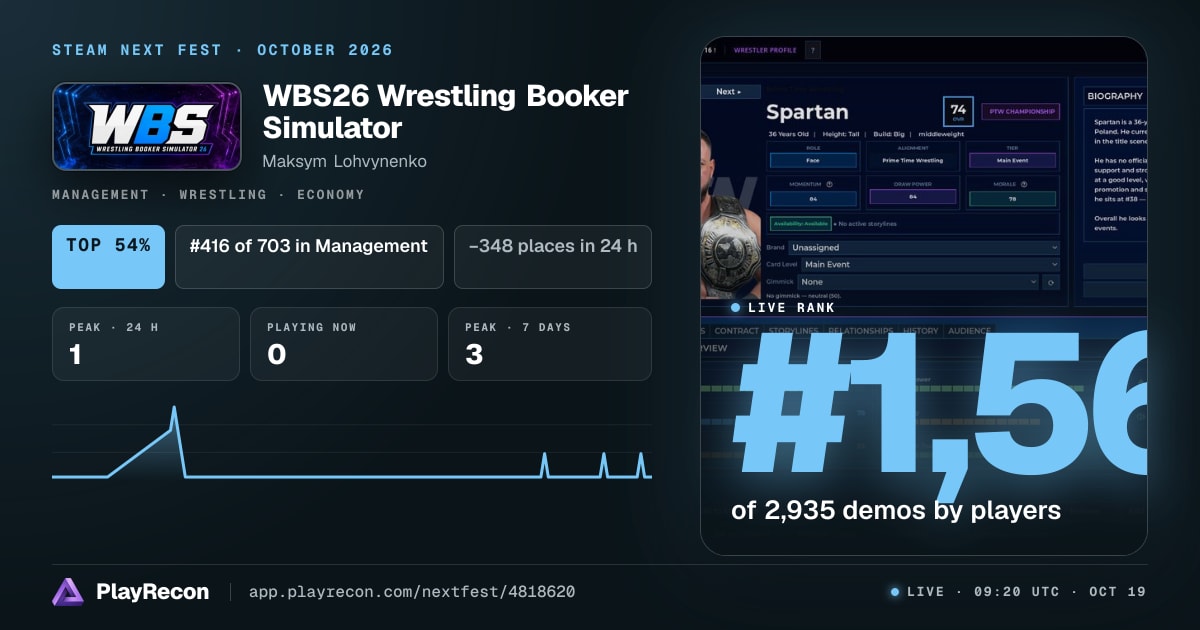The image size is (1200, 630).
Task: Click the 74 OVR rating box
Action: (958, 111)
